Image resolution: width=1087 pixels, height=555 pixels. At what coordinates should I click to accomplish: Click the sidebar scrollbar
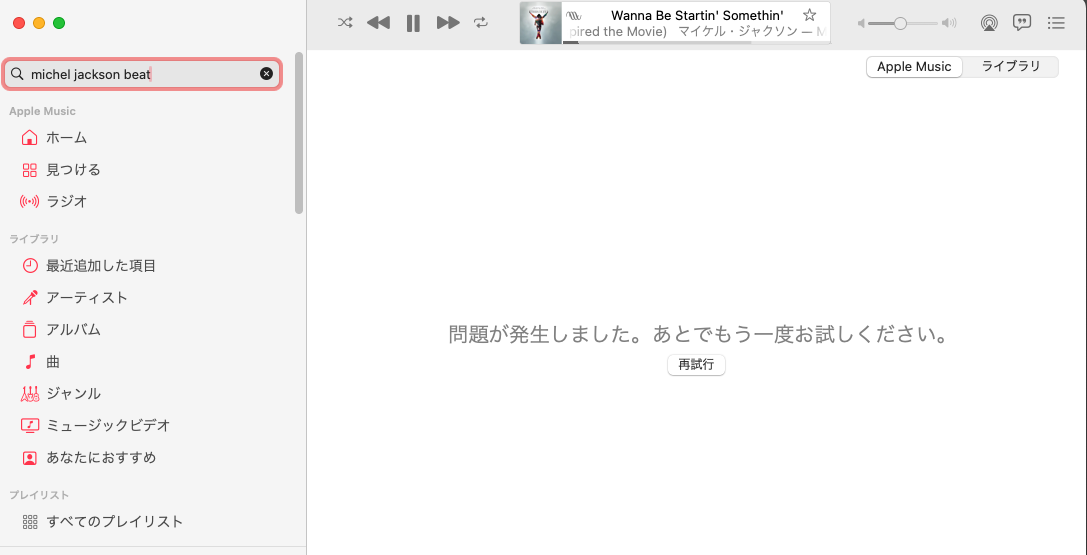point(299,133)
